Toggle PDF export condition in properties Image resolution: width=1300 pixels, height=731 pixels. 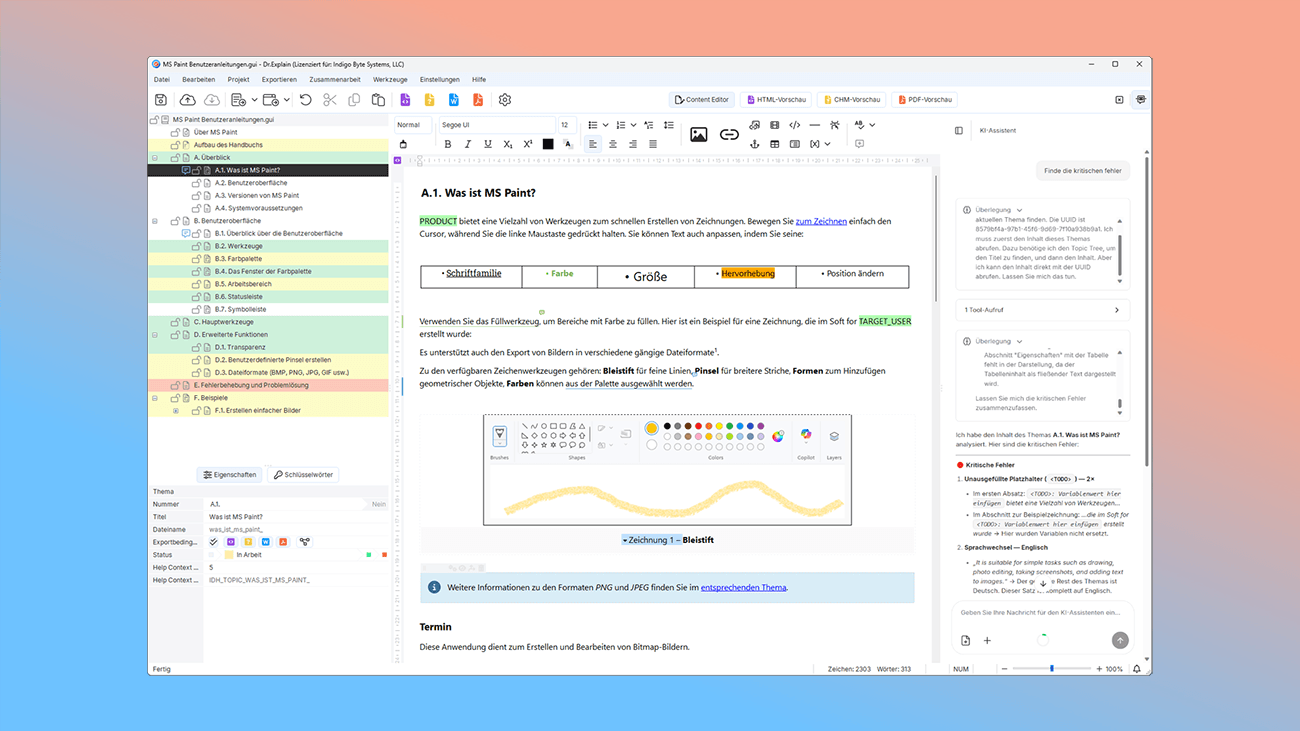(283, 542)
